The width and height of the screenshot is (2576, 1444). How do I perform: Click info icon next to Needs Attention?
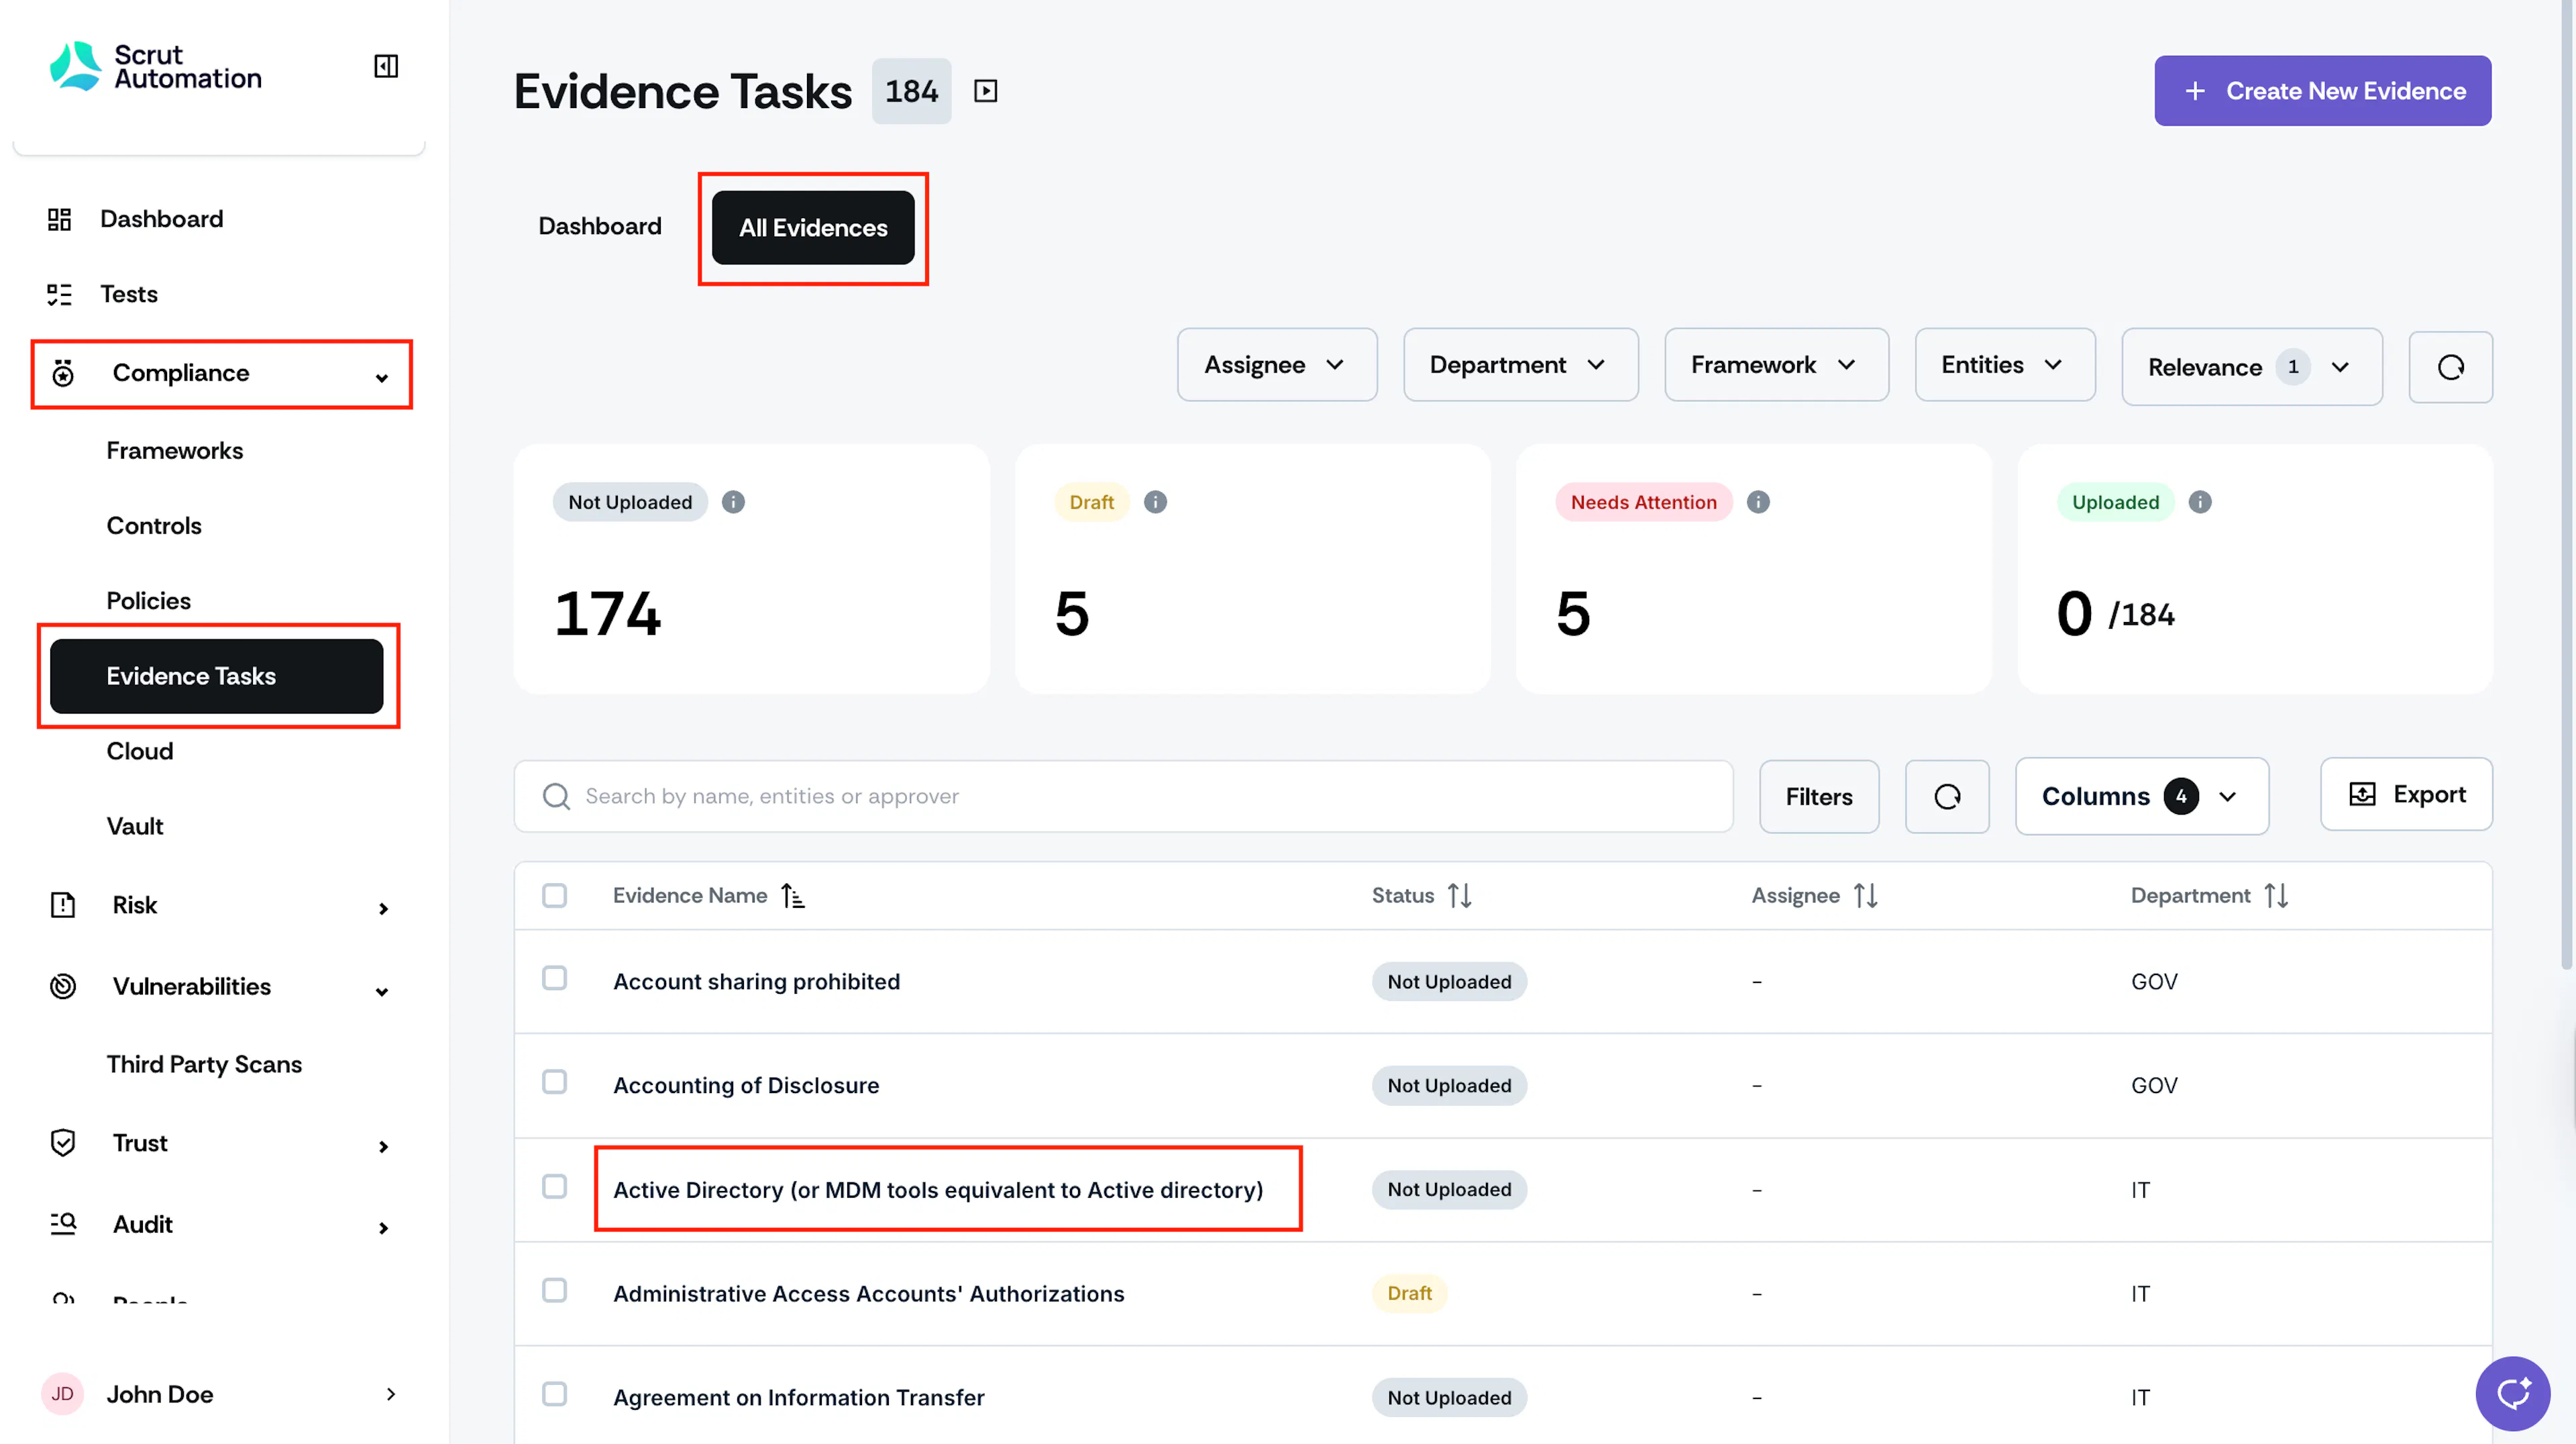1758,502
